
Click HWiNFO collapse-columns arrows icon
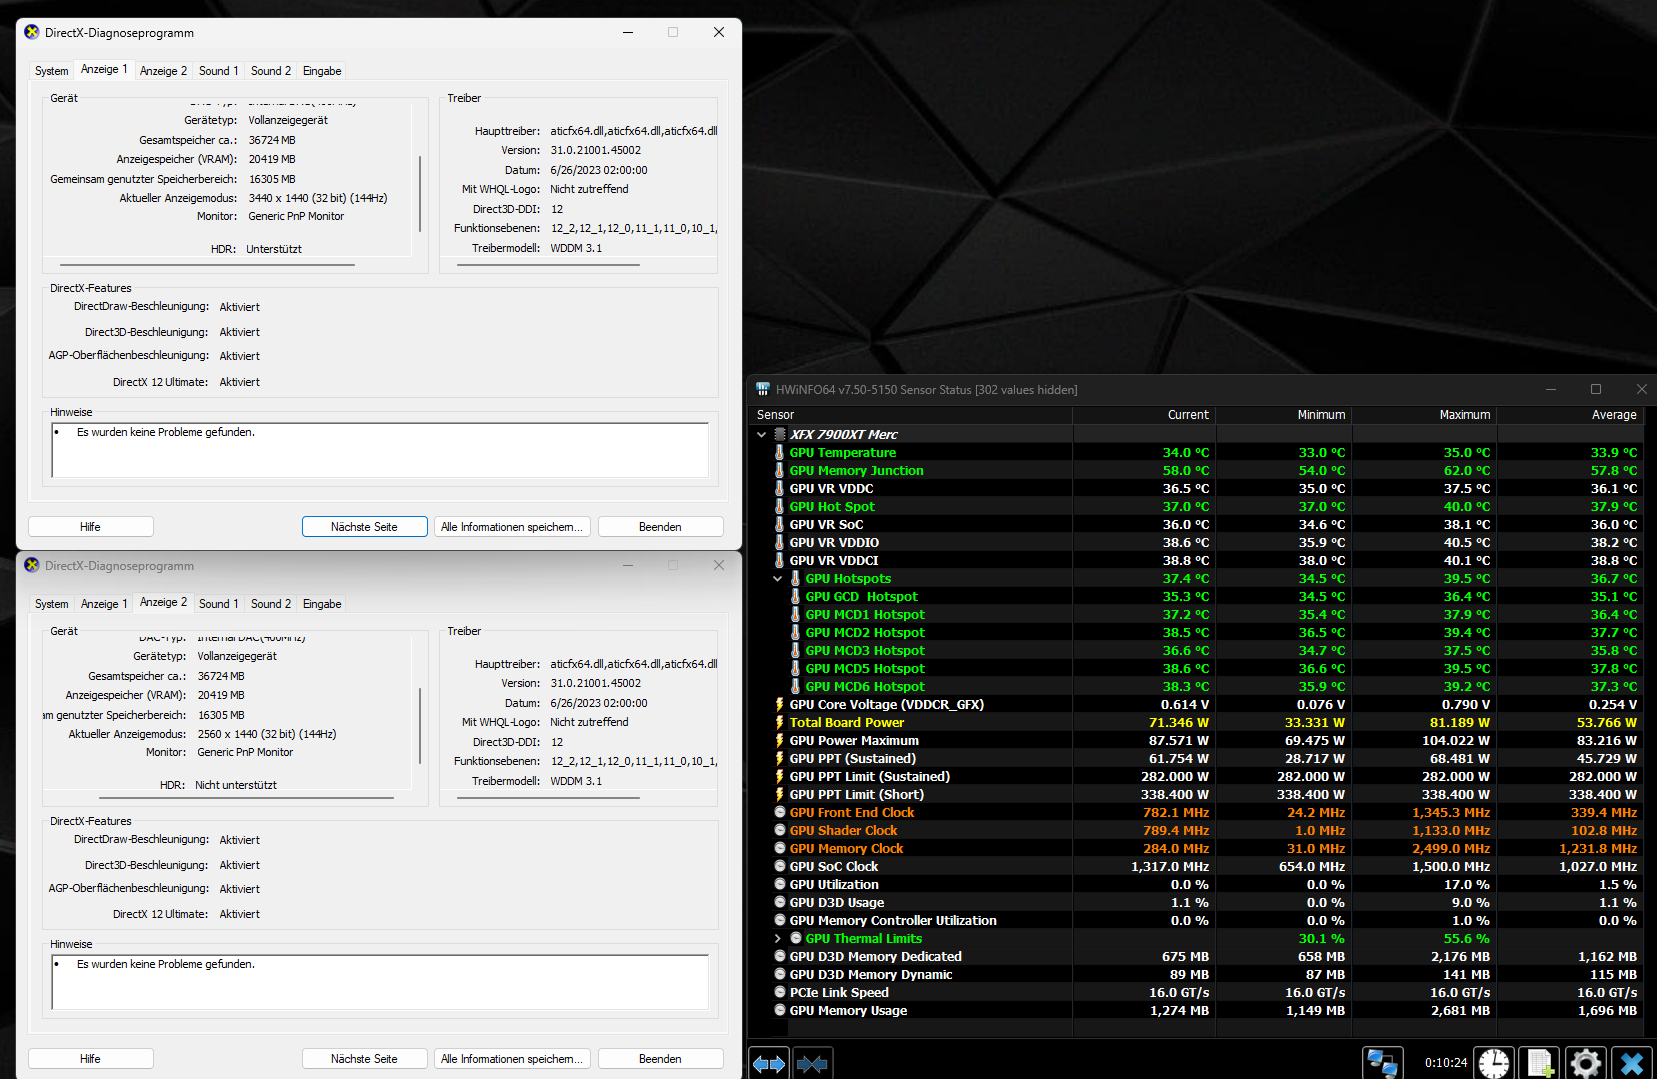tap(812, 1063)
